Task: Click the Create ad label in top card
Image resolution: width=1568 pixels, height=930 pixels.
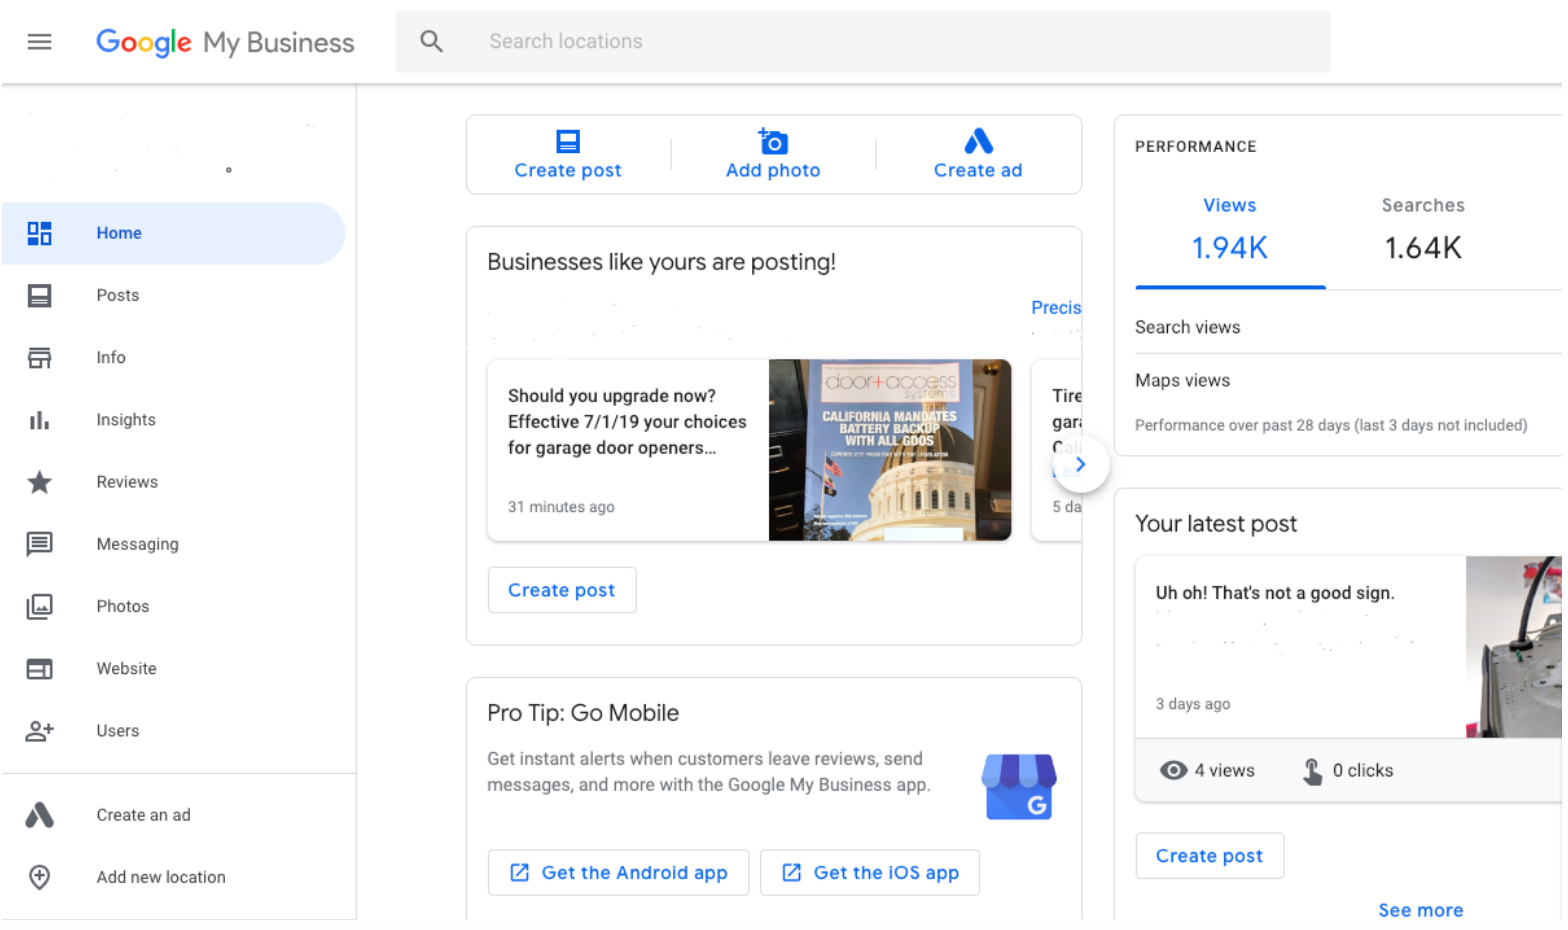Action: (978, 170)
